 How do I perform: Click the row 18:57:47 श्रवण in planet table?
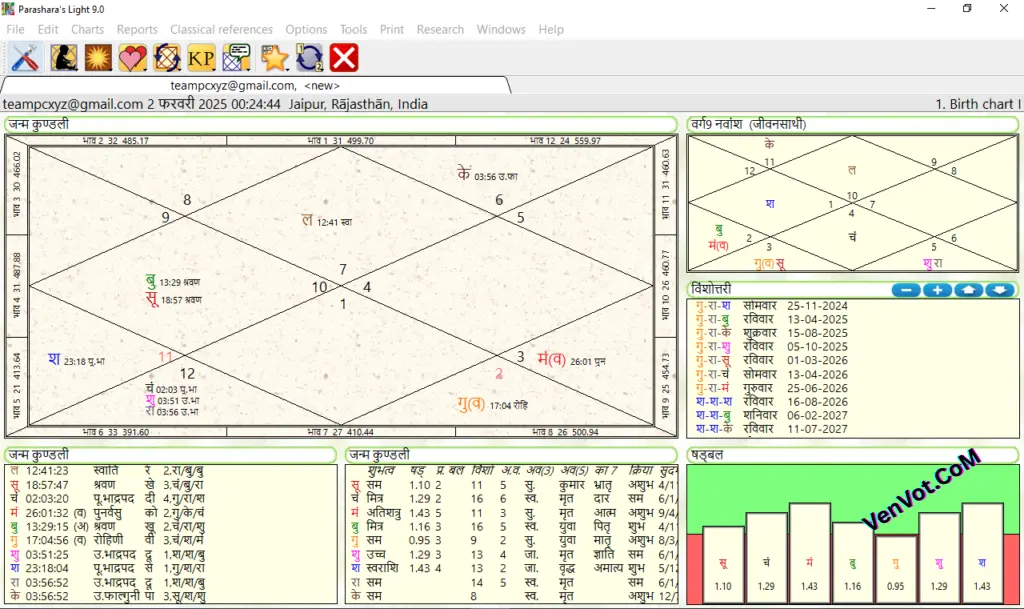(x=108, y=485)
